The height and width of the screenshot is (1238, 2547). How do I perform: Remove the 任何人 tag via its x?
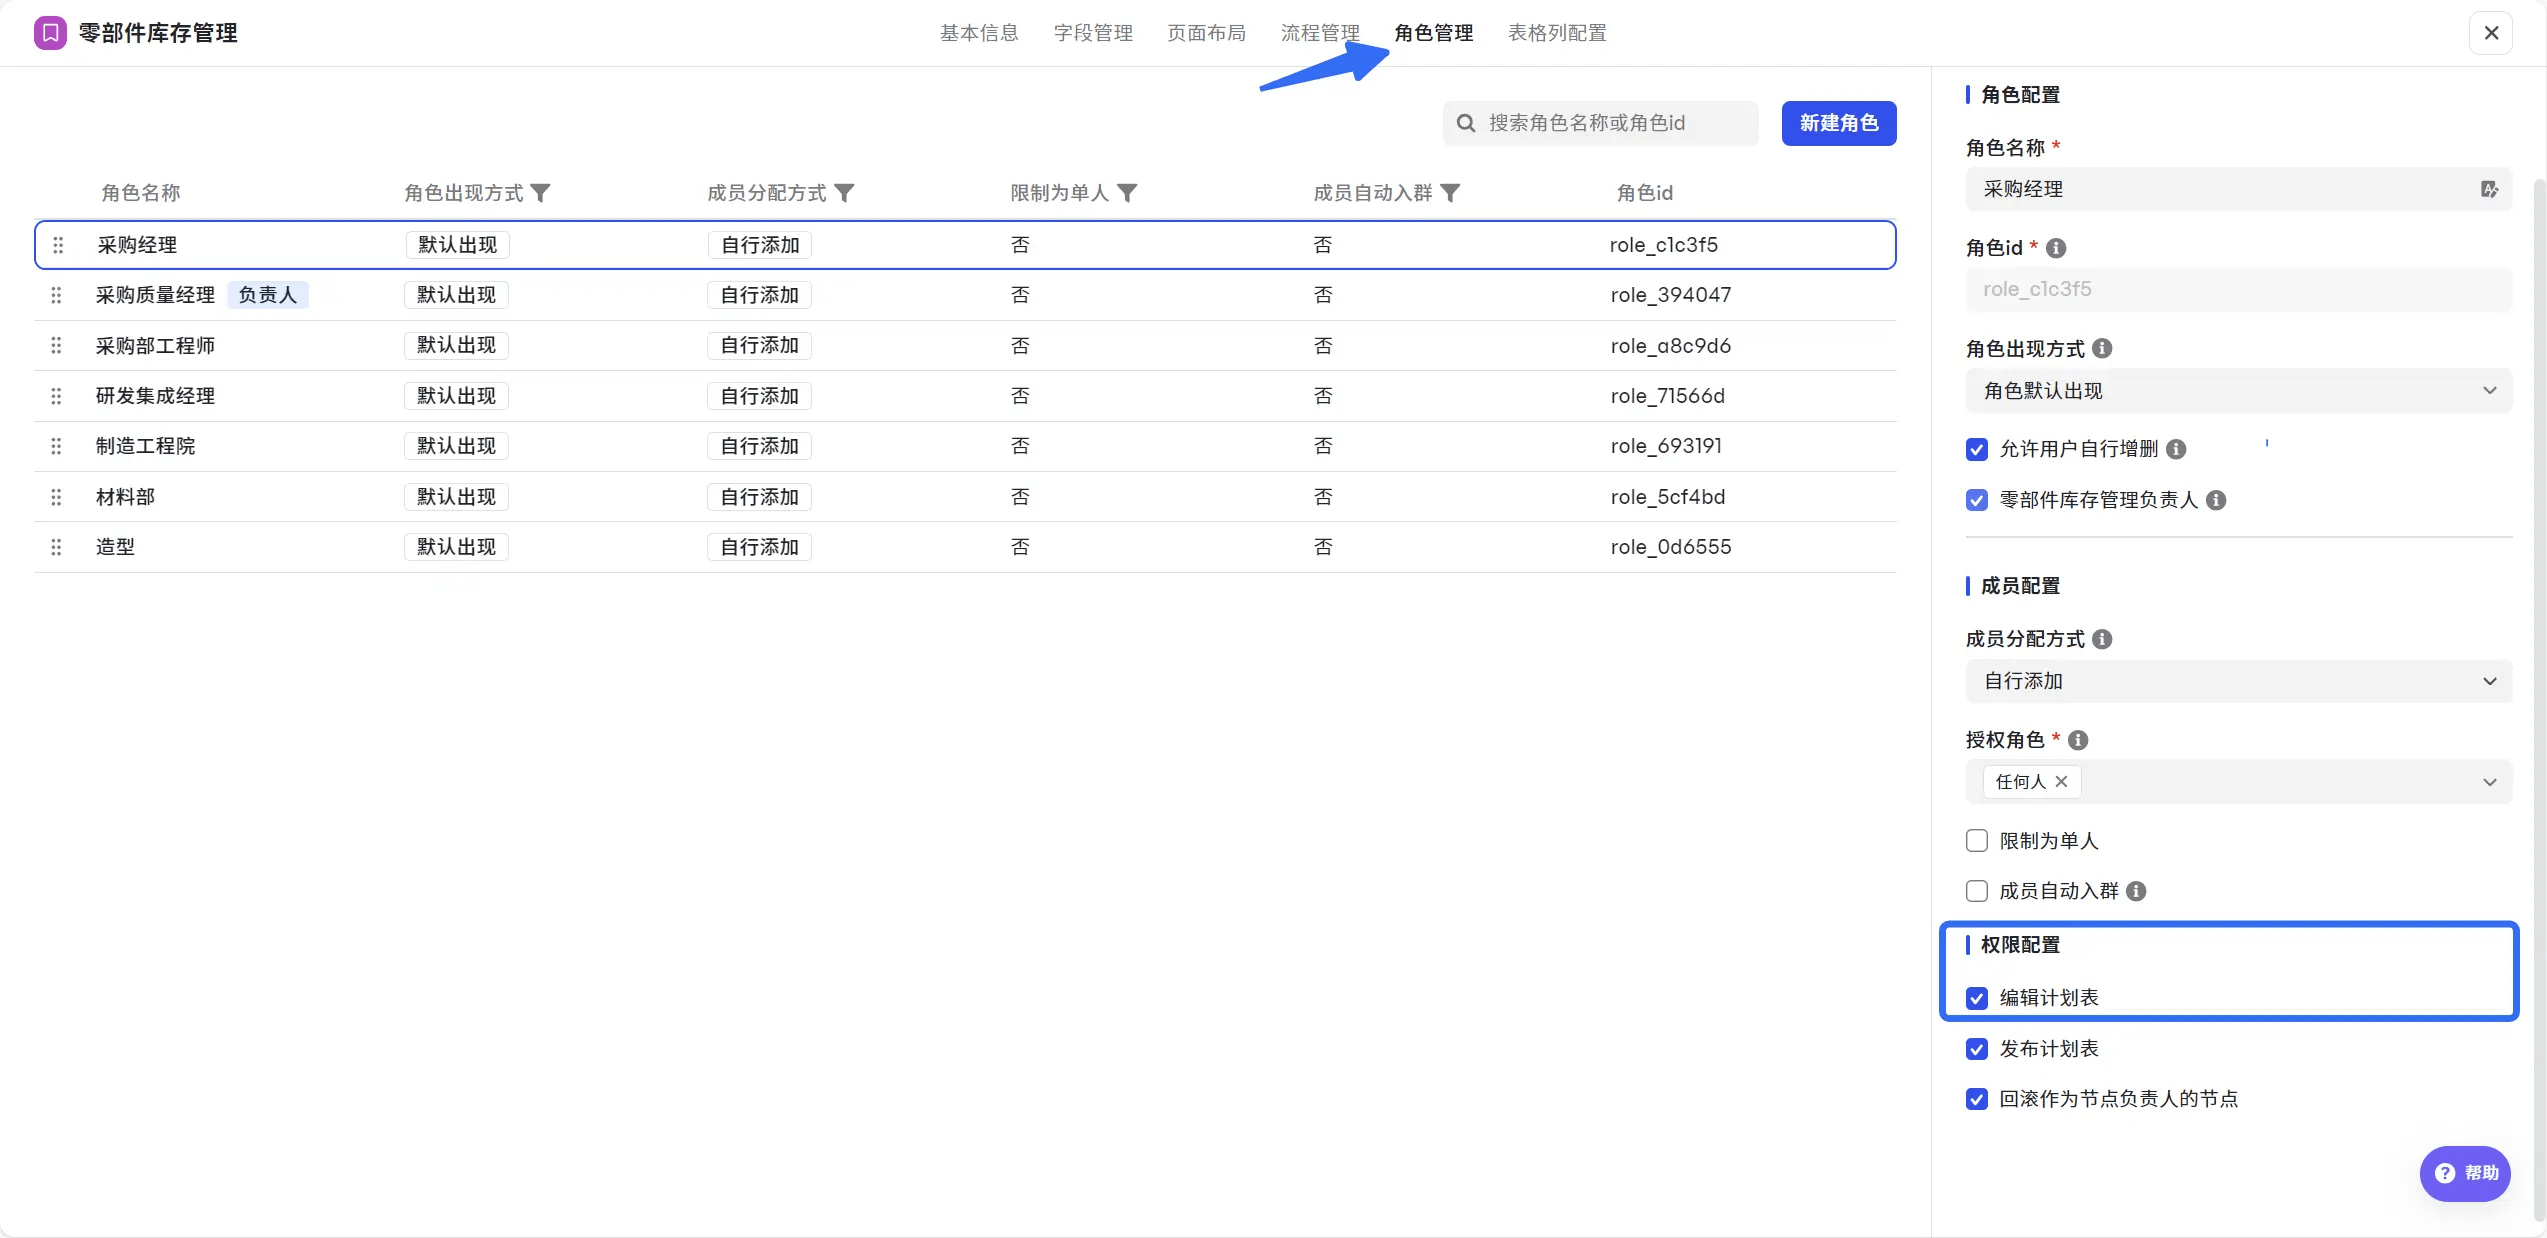2061,782
